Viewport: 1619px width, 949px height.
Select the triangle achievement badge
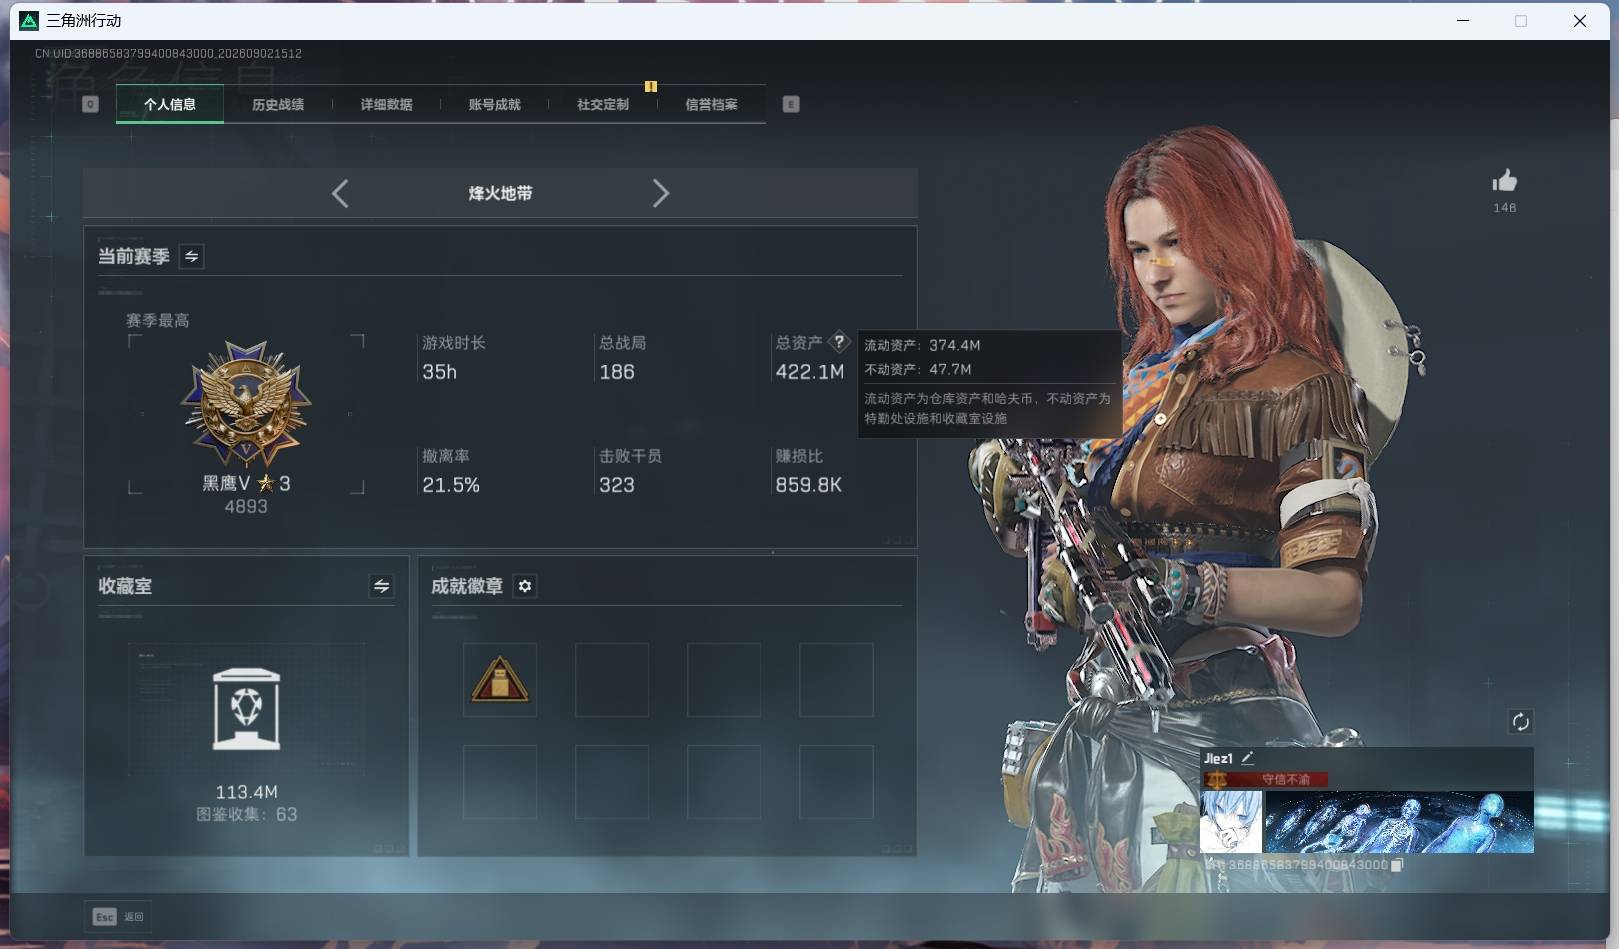(x=500, y=680)
